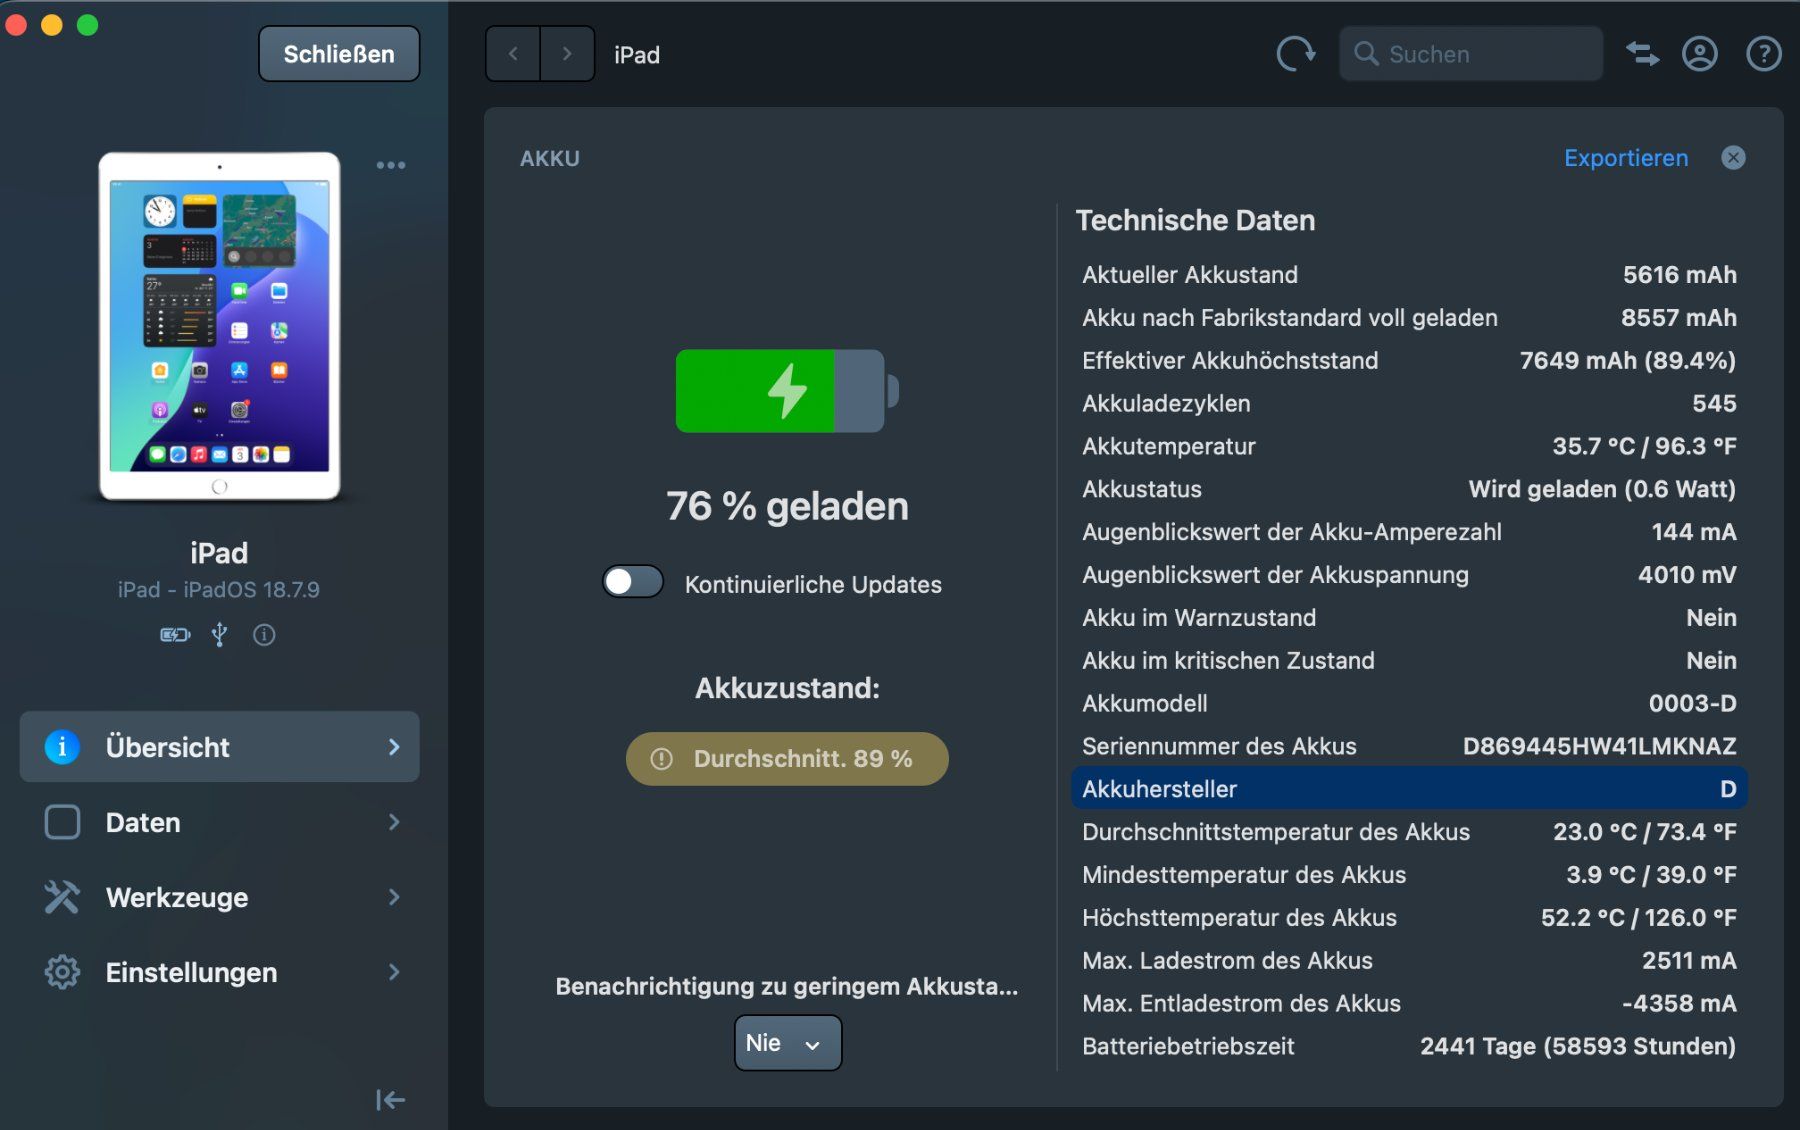This screenshot has width=1800, height=1130.
Task: Expand the Übersicht chevron
Action: pos(394,747)
